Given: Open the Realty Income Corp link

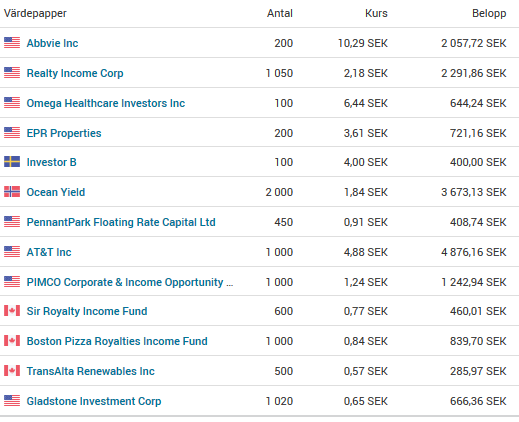Looking at the screenshot, I should [75, 73].
